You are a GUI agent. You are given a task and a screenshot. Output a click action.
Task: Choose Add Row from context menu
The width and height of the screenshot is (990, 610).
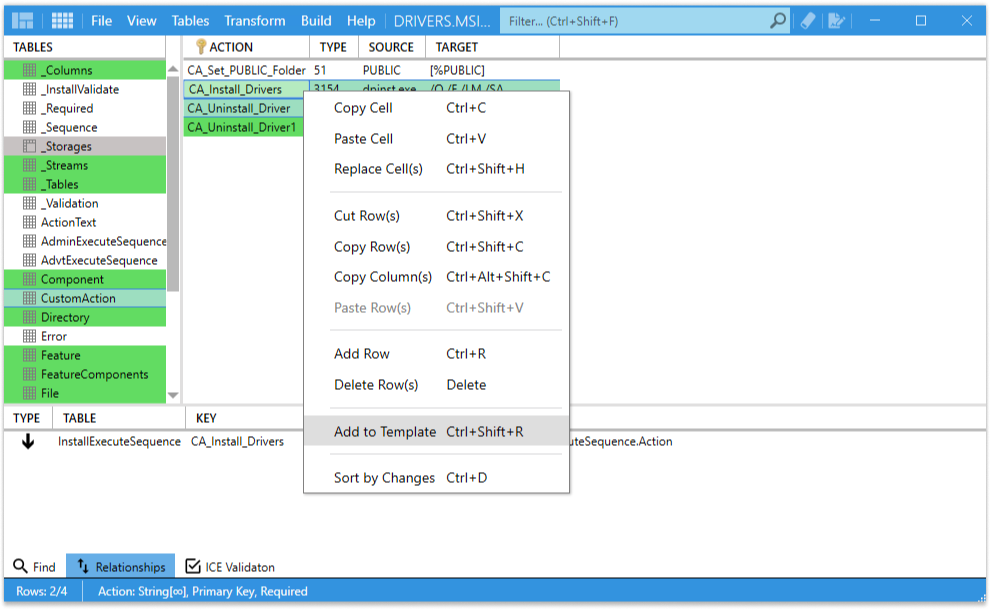tap(436, 354)
